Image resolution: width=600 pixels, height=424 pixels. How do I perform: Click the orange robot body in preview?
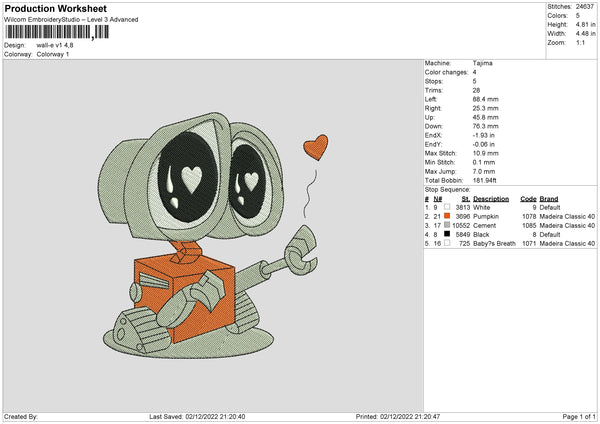pos(184,300)
